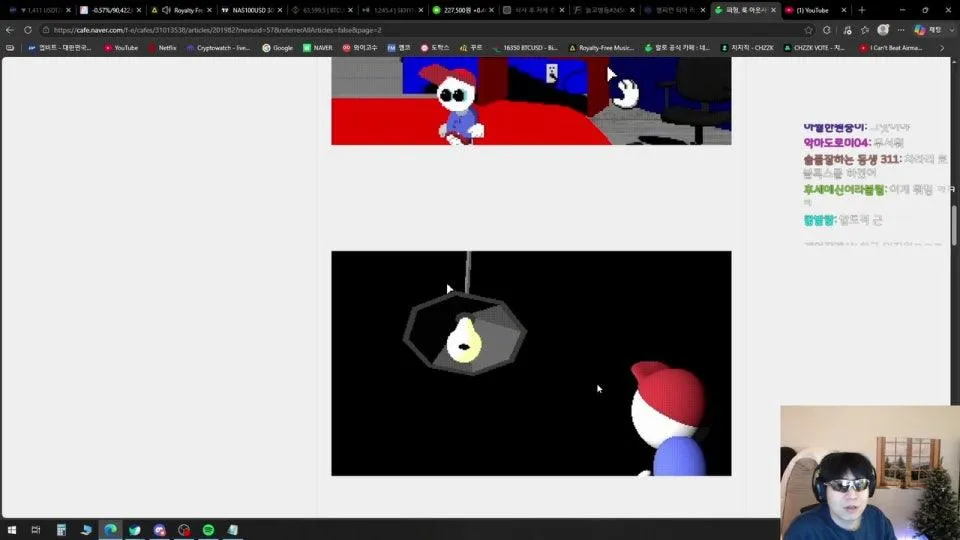Screen dimensions: 960x540
Task: Open the red circular taskbar icon
Action: coord(184,530)
